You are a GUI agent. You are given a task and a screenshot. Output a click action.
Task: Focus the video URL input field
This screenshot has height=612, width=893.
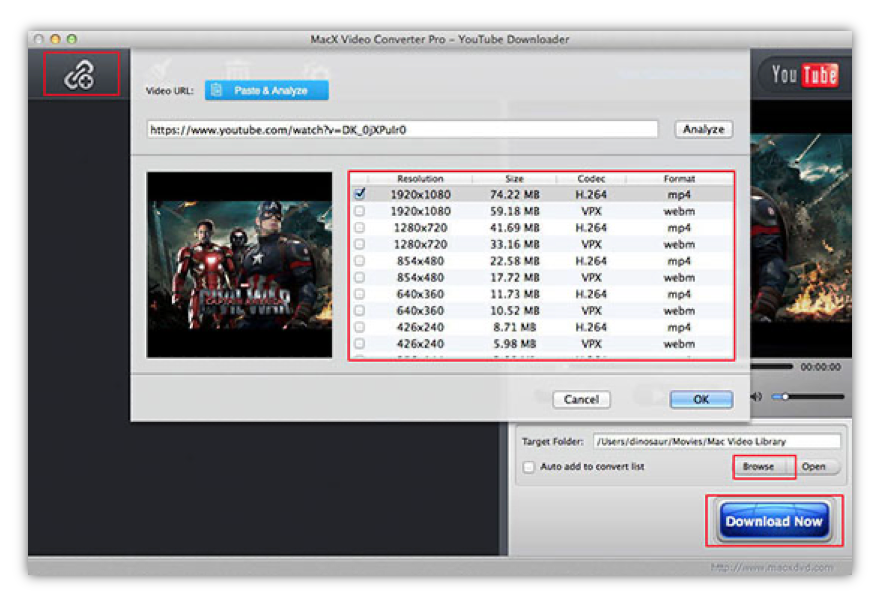pyautogui.click(x=402, y=130)
